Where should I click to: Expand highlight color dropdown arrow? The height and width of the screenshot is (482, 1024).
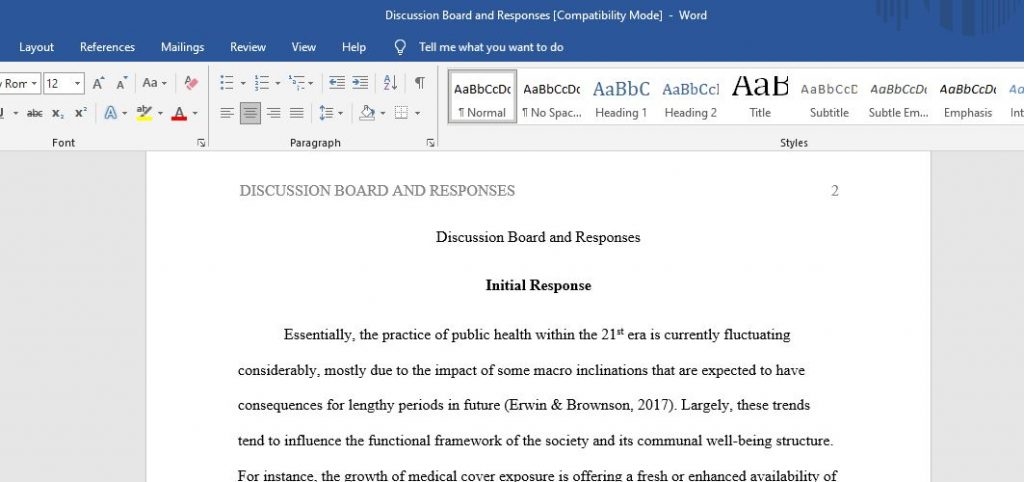point(160,114)
